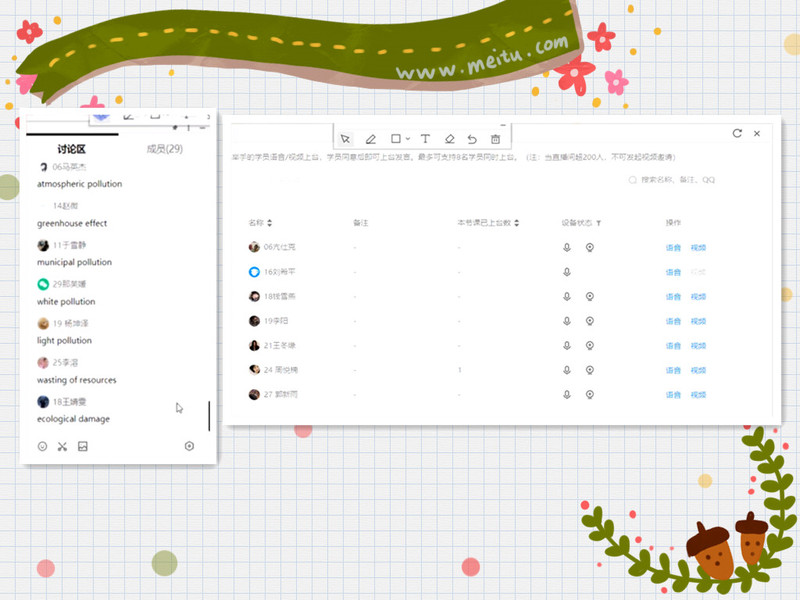Clear annotations with the trash icon

[x=495, y=139]
